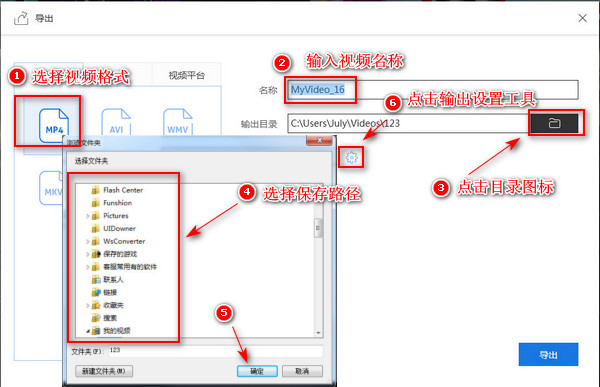Close the folder browser dialog
The height and width of the screenshot is (387, 600).
pyautogui.click(x=319, y=140)
